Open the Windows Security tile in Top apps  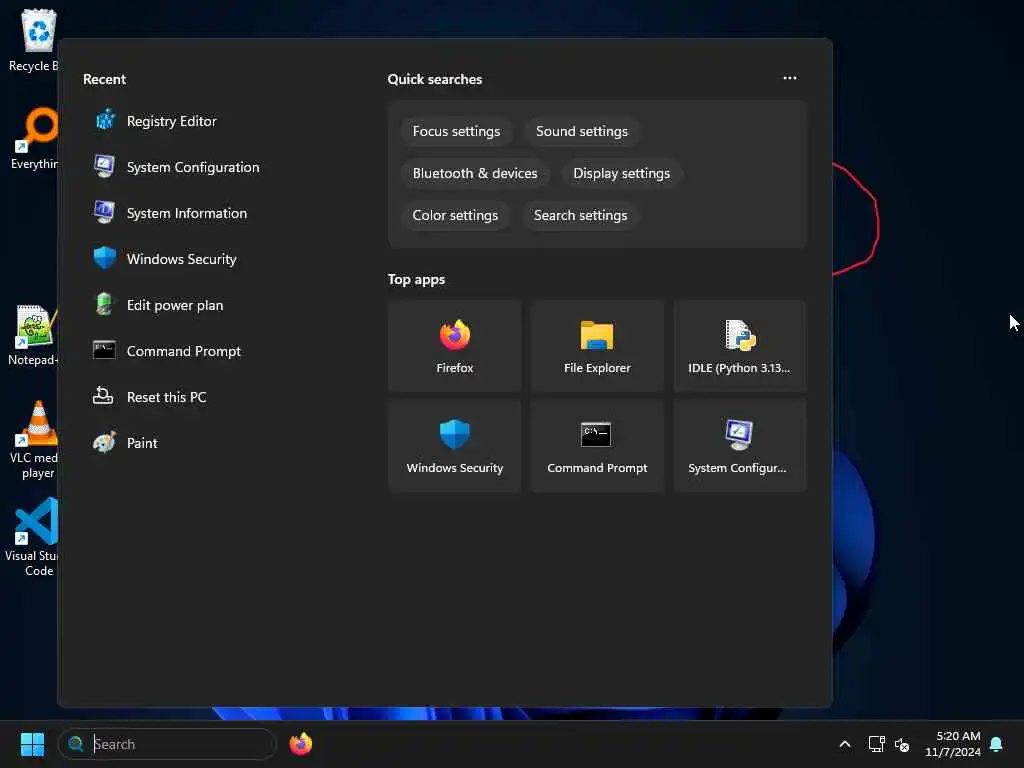pos(455,446)
